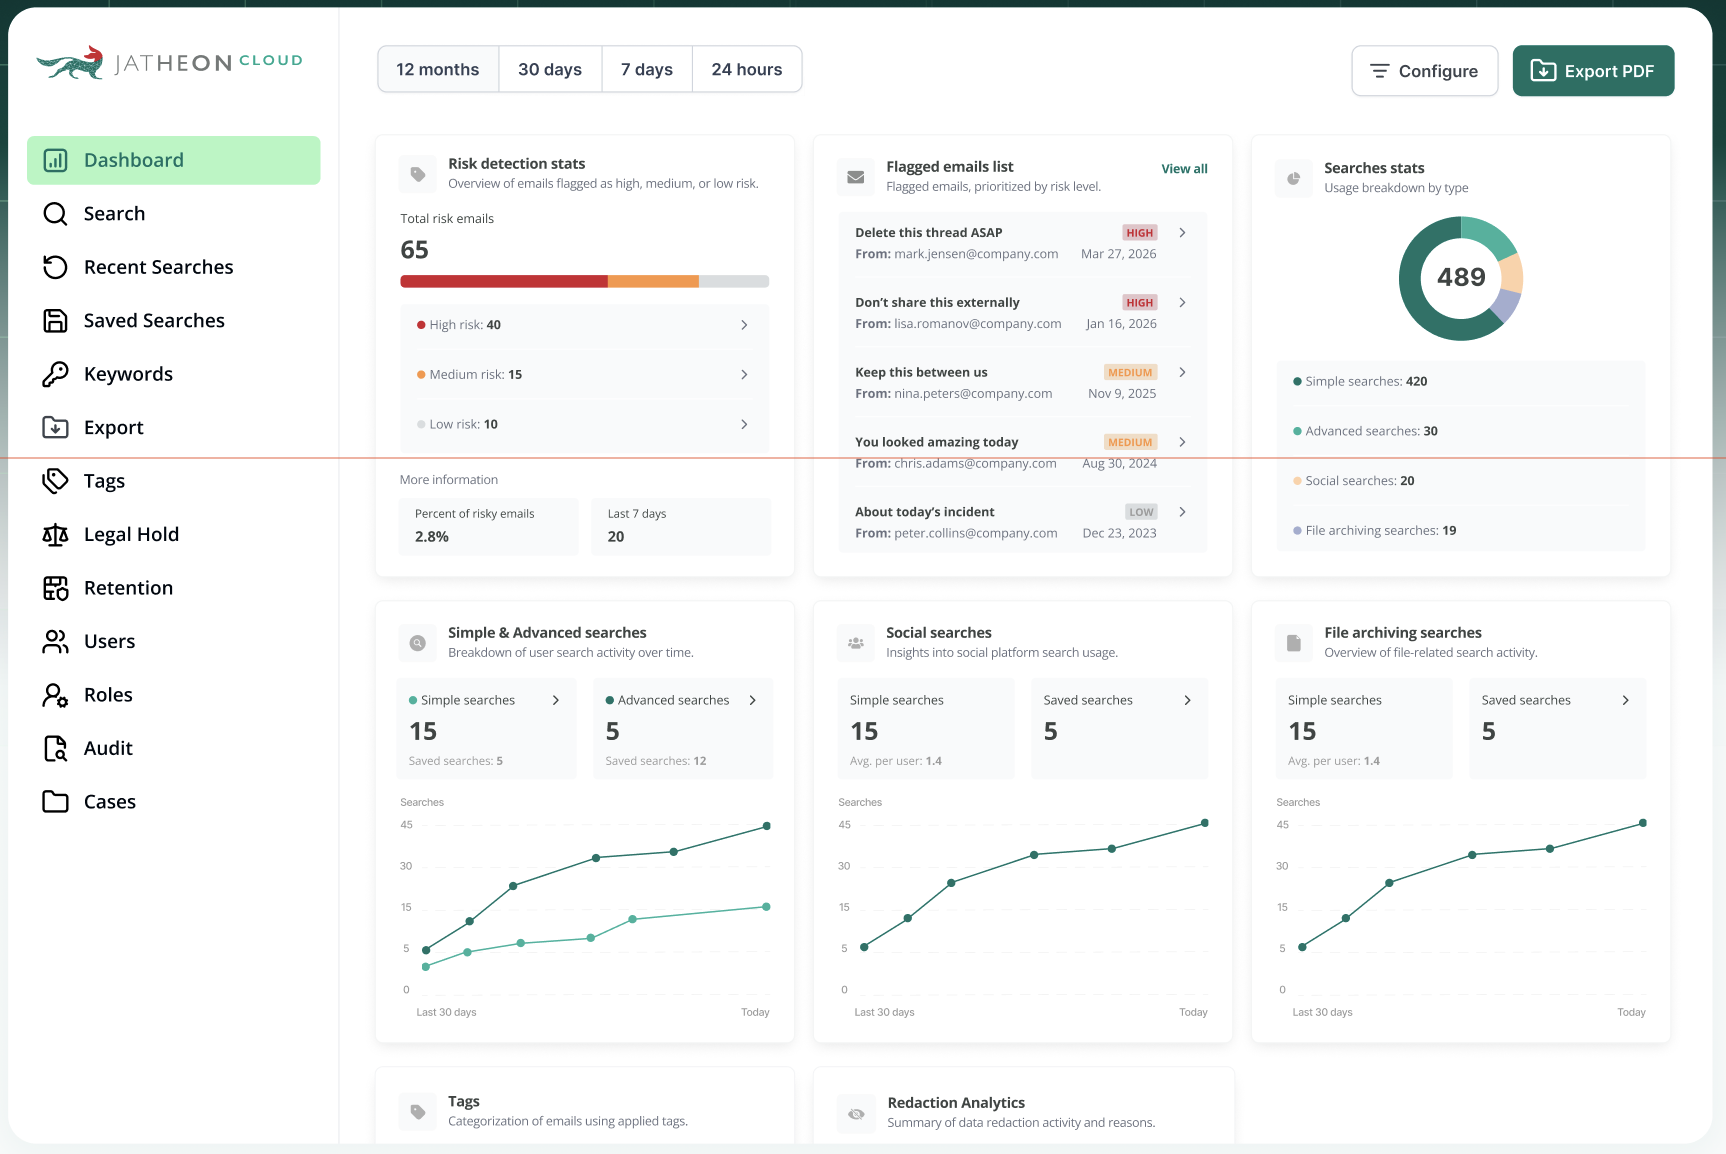Click the View all flagged emails link
Screen dimensions: 1726x1154
point(1184,169)
